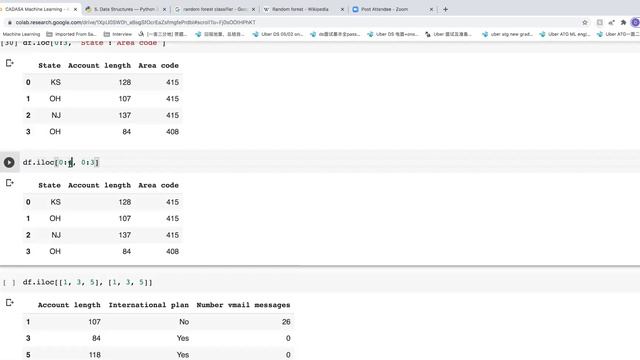Open the Chrome profile avatar
Image resolution: width=640 pixels, height=360 pixels.
click(635, 22)
